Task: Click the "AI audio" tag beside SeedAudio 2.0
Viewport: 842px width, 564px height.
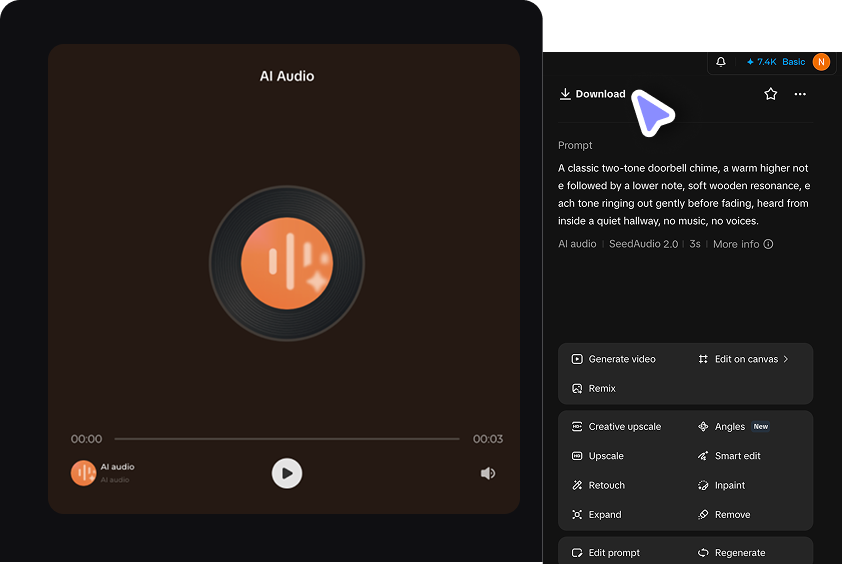Action: pos(577,244)
